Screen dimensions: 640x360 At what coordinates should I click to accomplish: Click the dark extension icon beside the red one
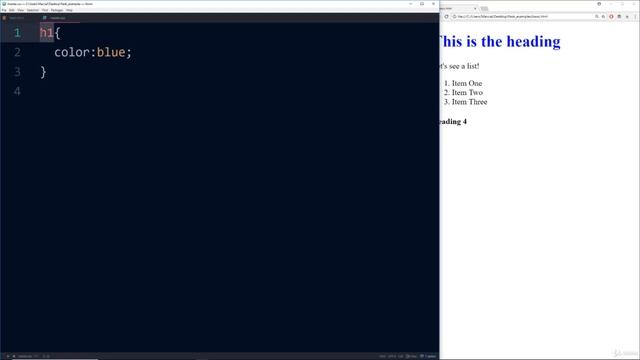pos(619,17)
